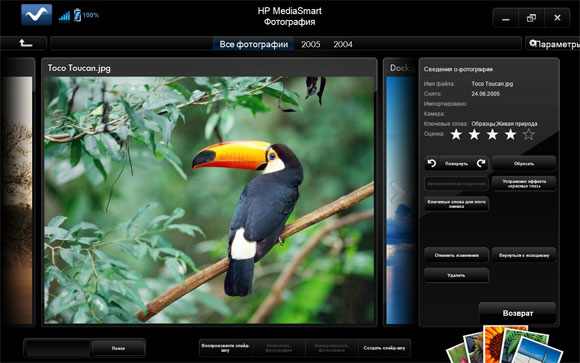Click the search input field
This screenshot has width=580, height=363.
[x=58, y=348]
